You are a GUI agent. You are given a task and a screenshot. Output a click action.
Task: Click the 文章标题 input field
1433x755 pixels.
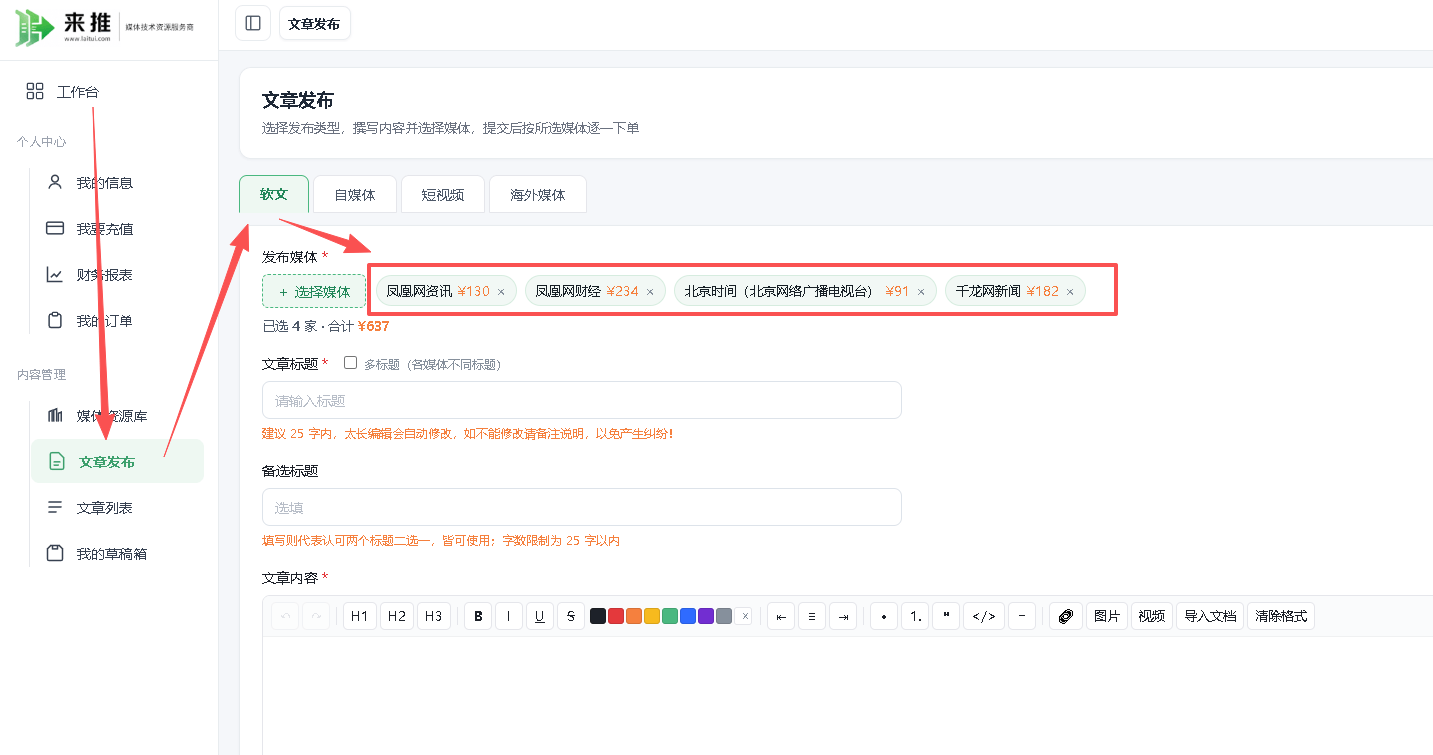pyautogui.click(x=582, y=400)
